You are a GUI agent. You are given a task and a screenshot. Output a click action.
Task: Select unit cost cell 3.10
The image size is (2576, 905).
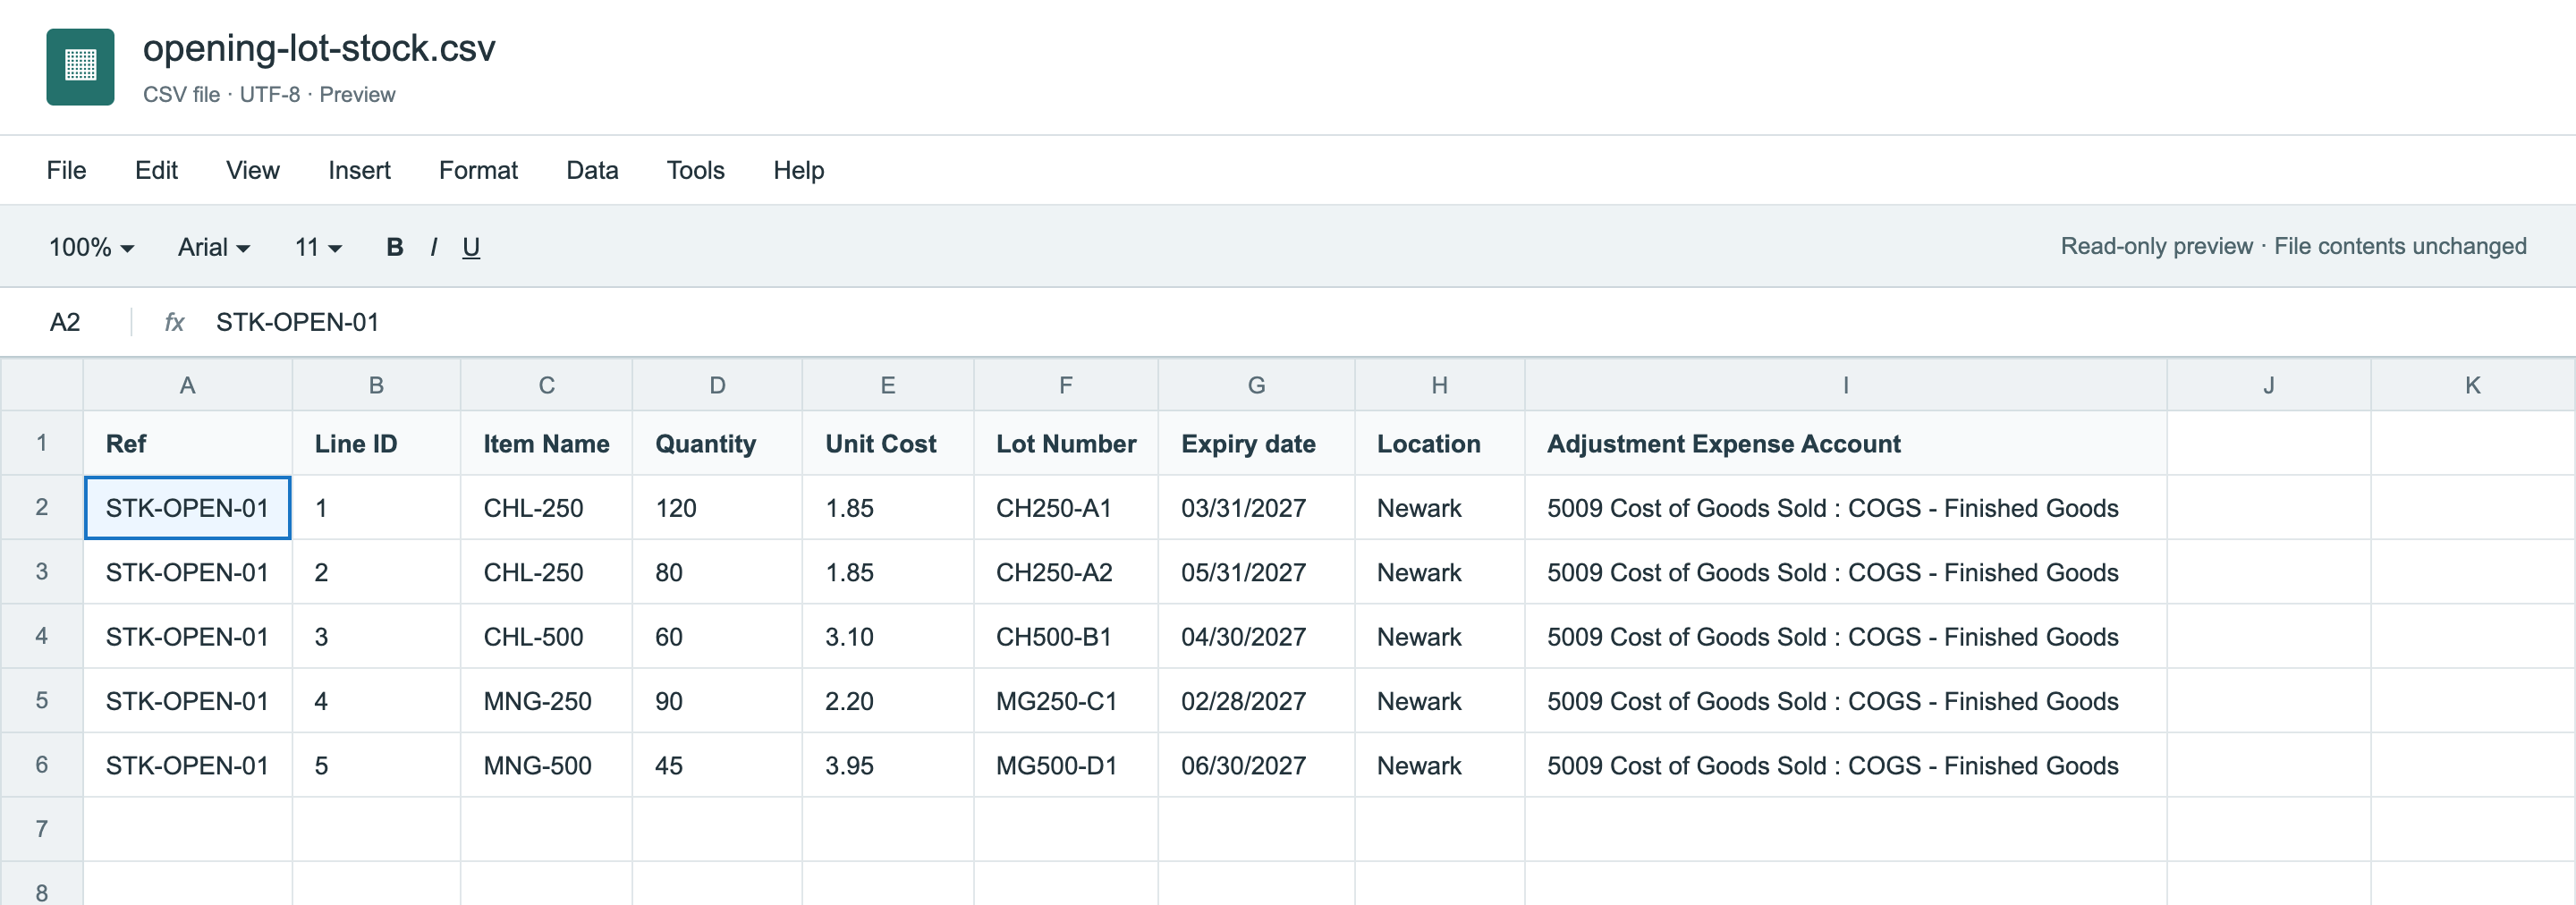pyautogui.click(x=888, y=636)
